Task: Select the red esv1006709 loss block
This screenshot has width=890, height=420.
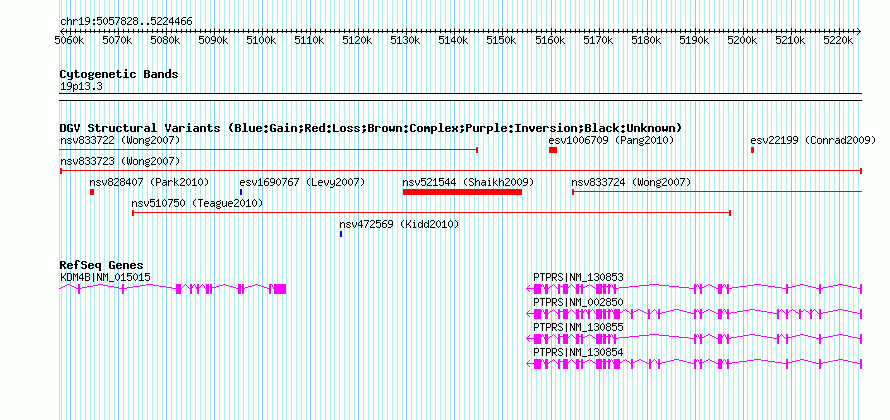Action: [x=553, y=150]
